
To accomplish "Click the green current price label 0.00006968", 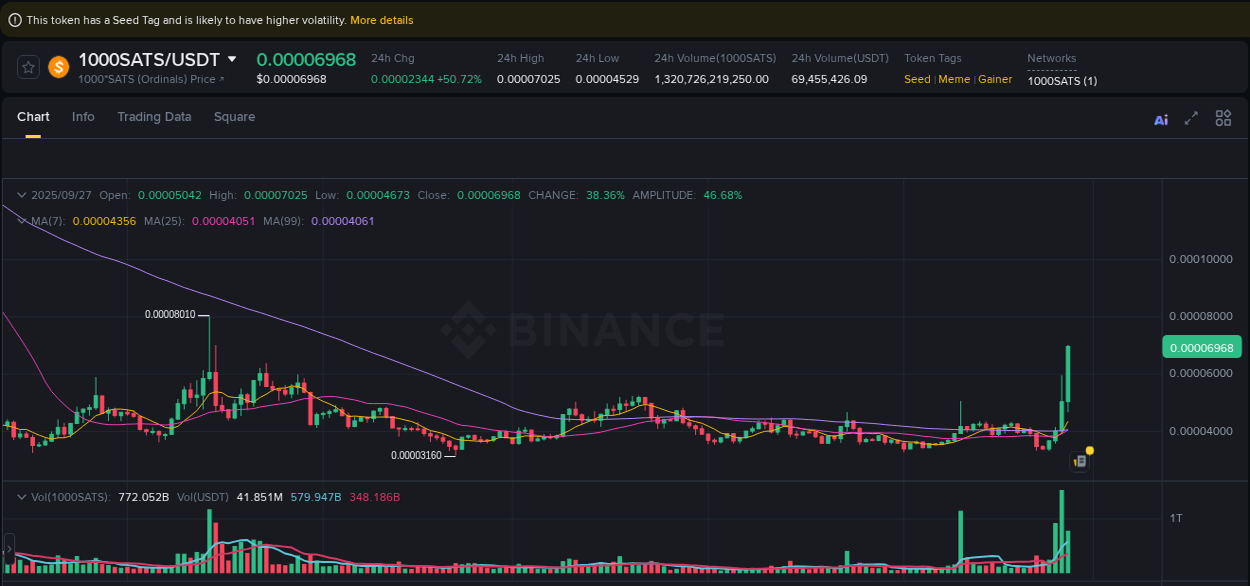I will 1202,347.
